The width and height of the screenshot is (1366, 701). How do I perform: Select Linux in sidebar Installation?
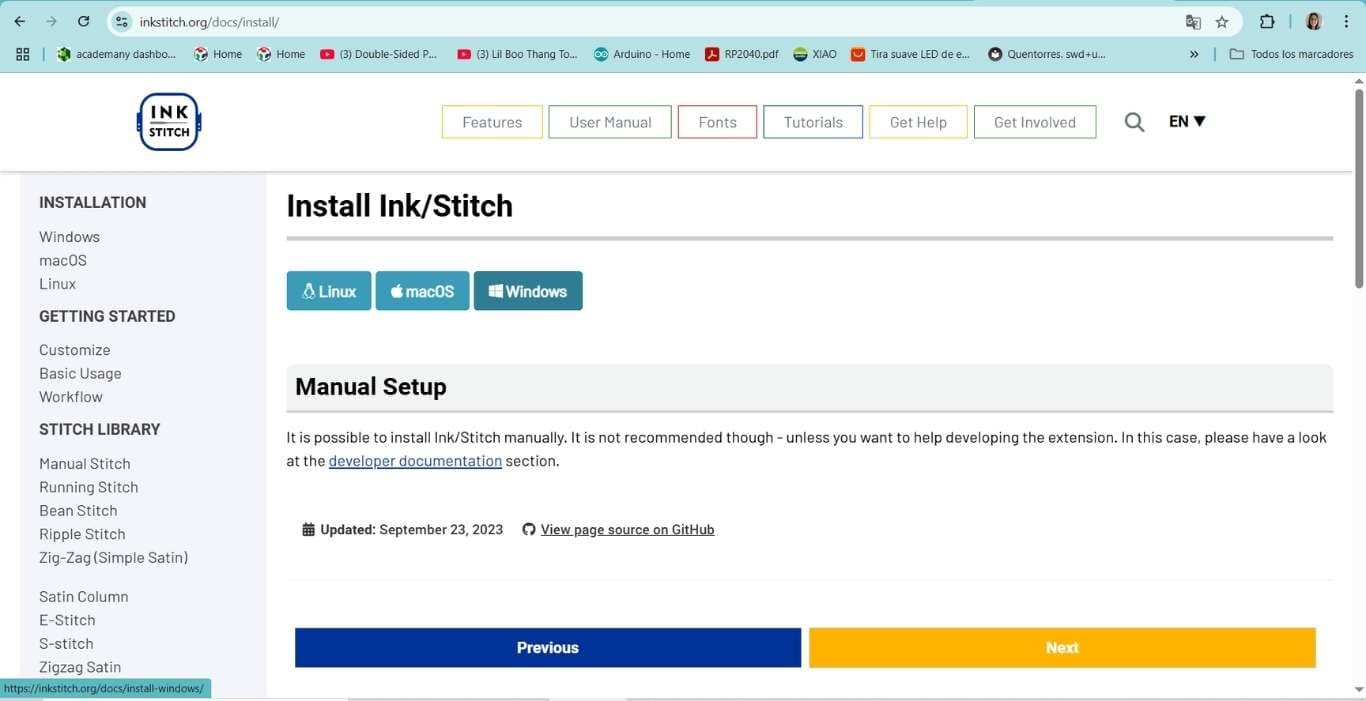pyautogui.click(x=57, y=284)
